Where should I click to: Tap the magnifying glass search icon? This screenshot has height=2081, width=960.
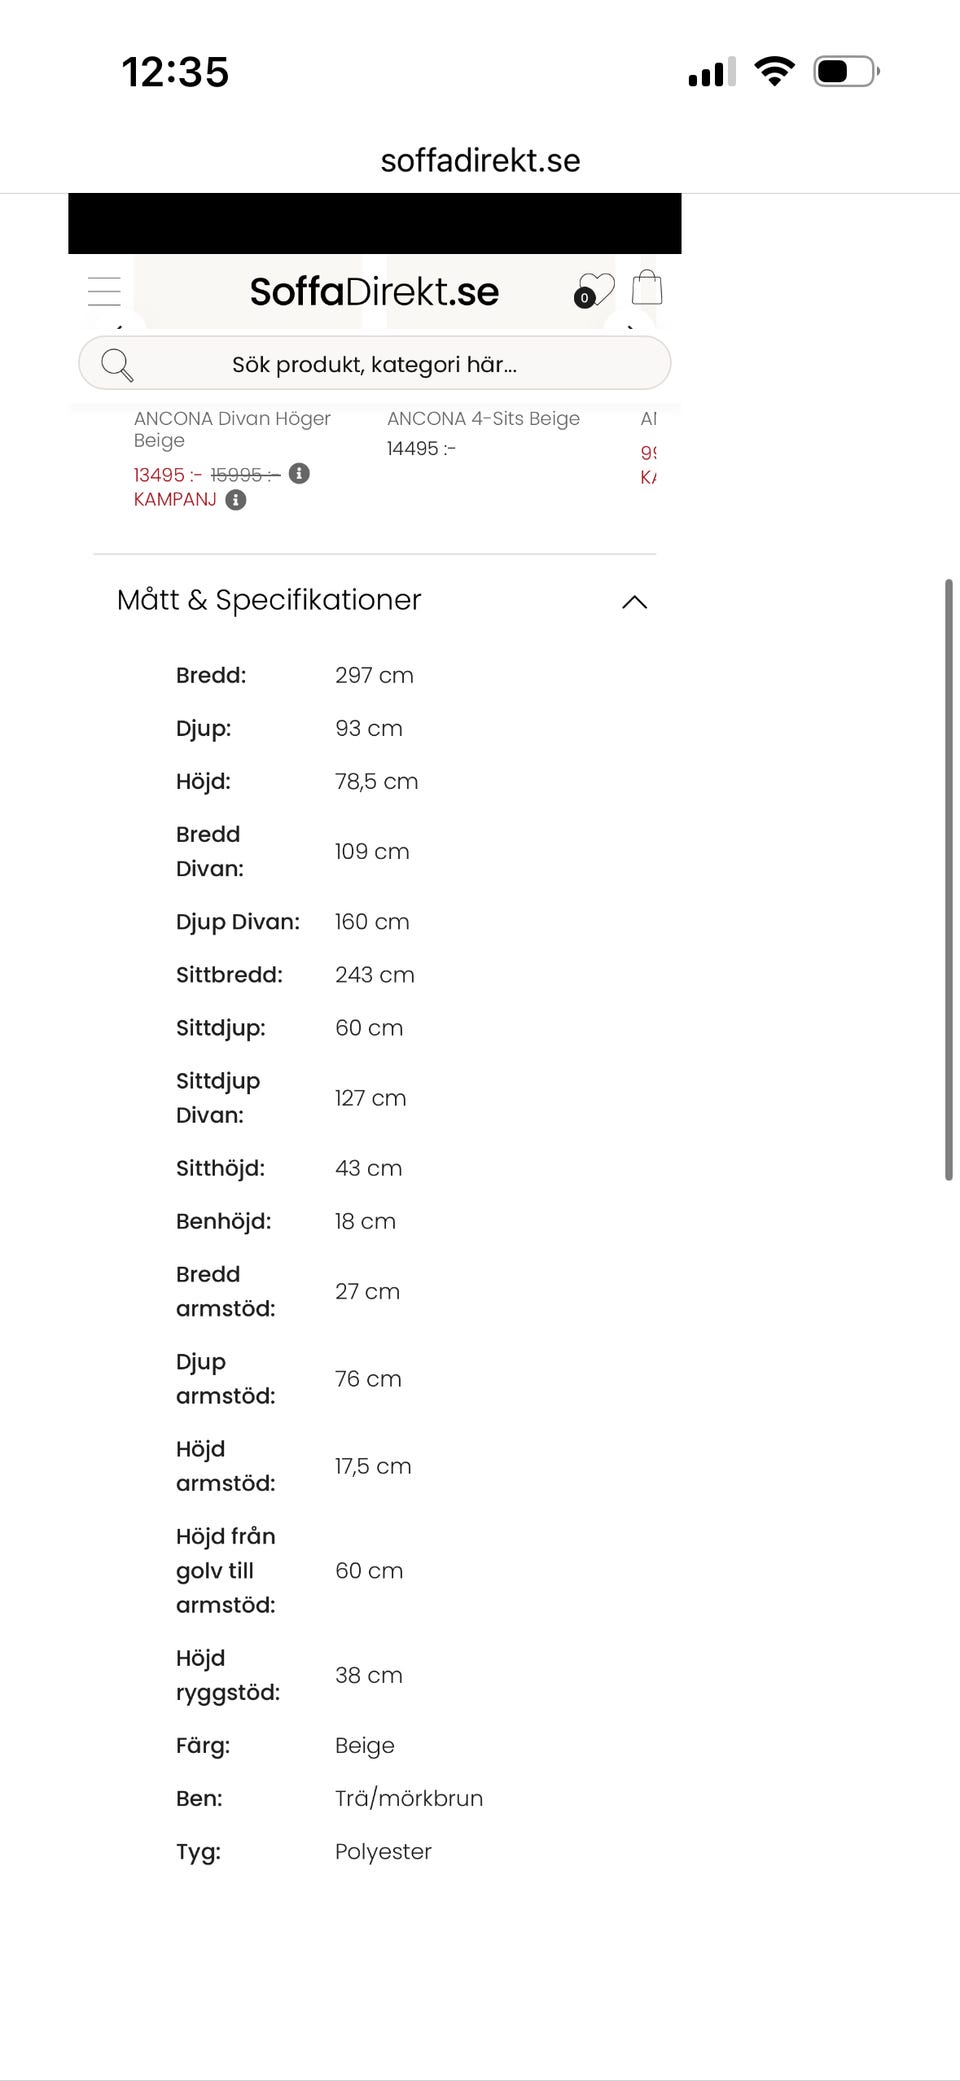click(x=117, y=365)
